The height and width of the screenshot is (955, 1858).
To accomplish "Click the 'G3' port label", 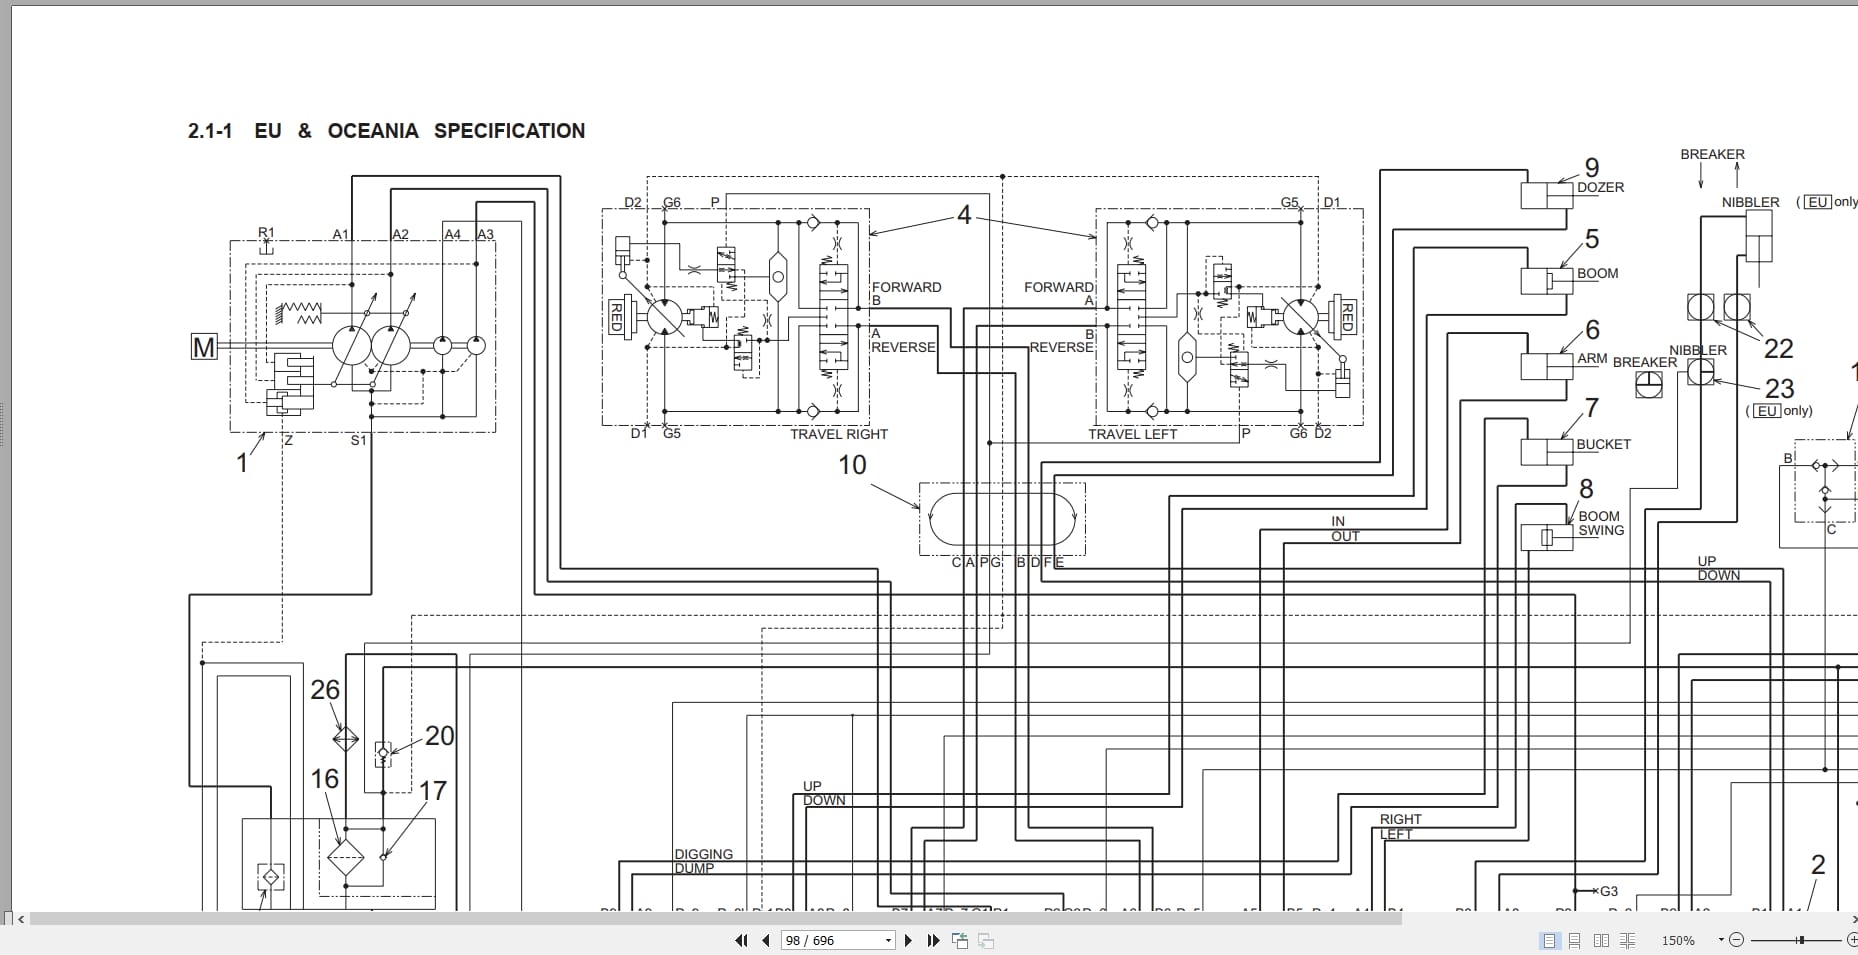I will pos(1608,891).
